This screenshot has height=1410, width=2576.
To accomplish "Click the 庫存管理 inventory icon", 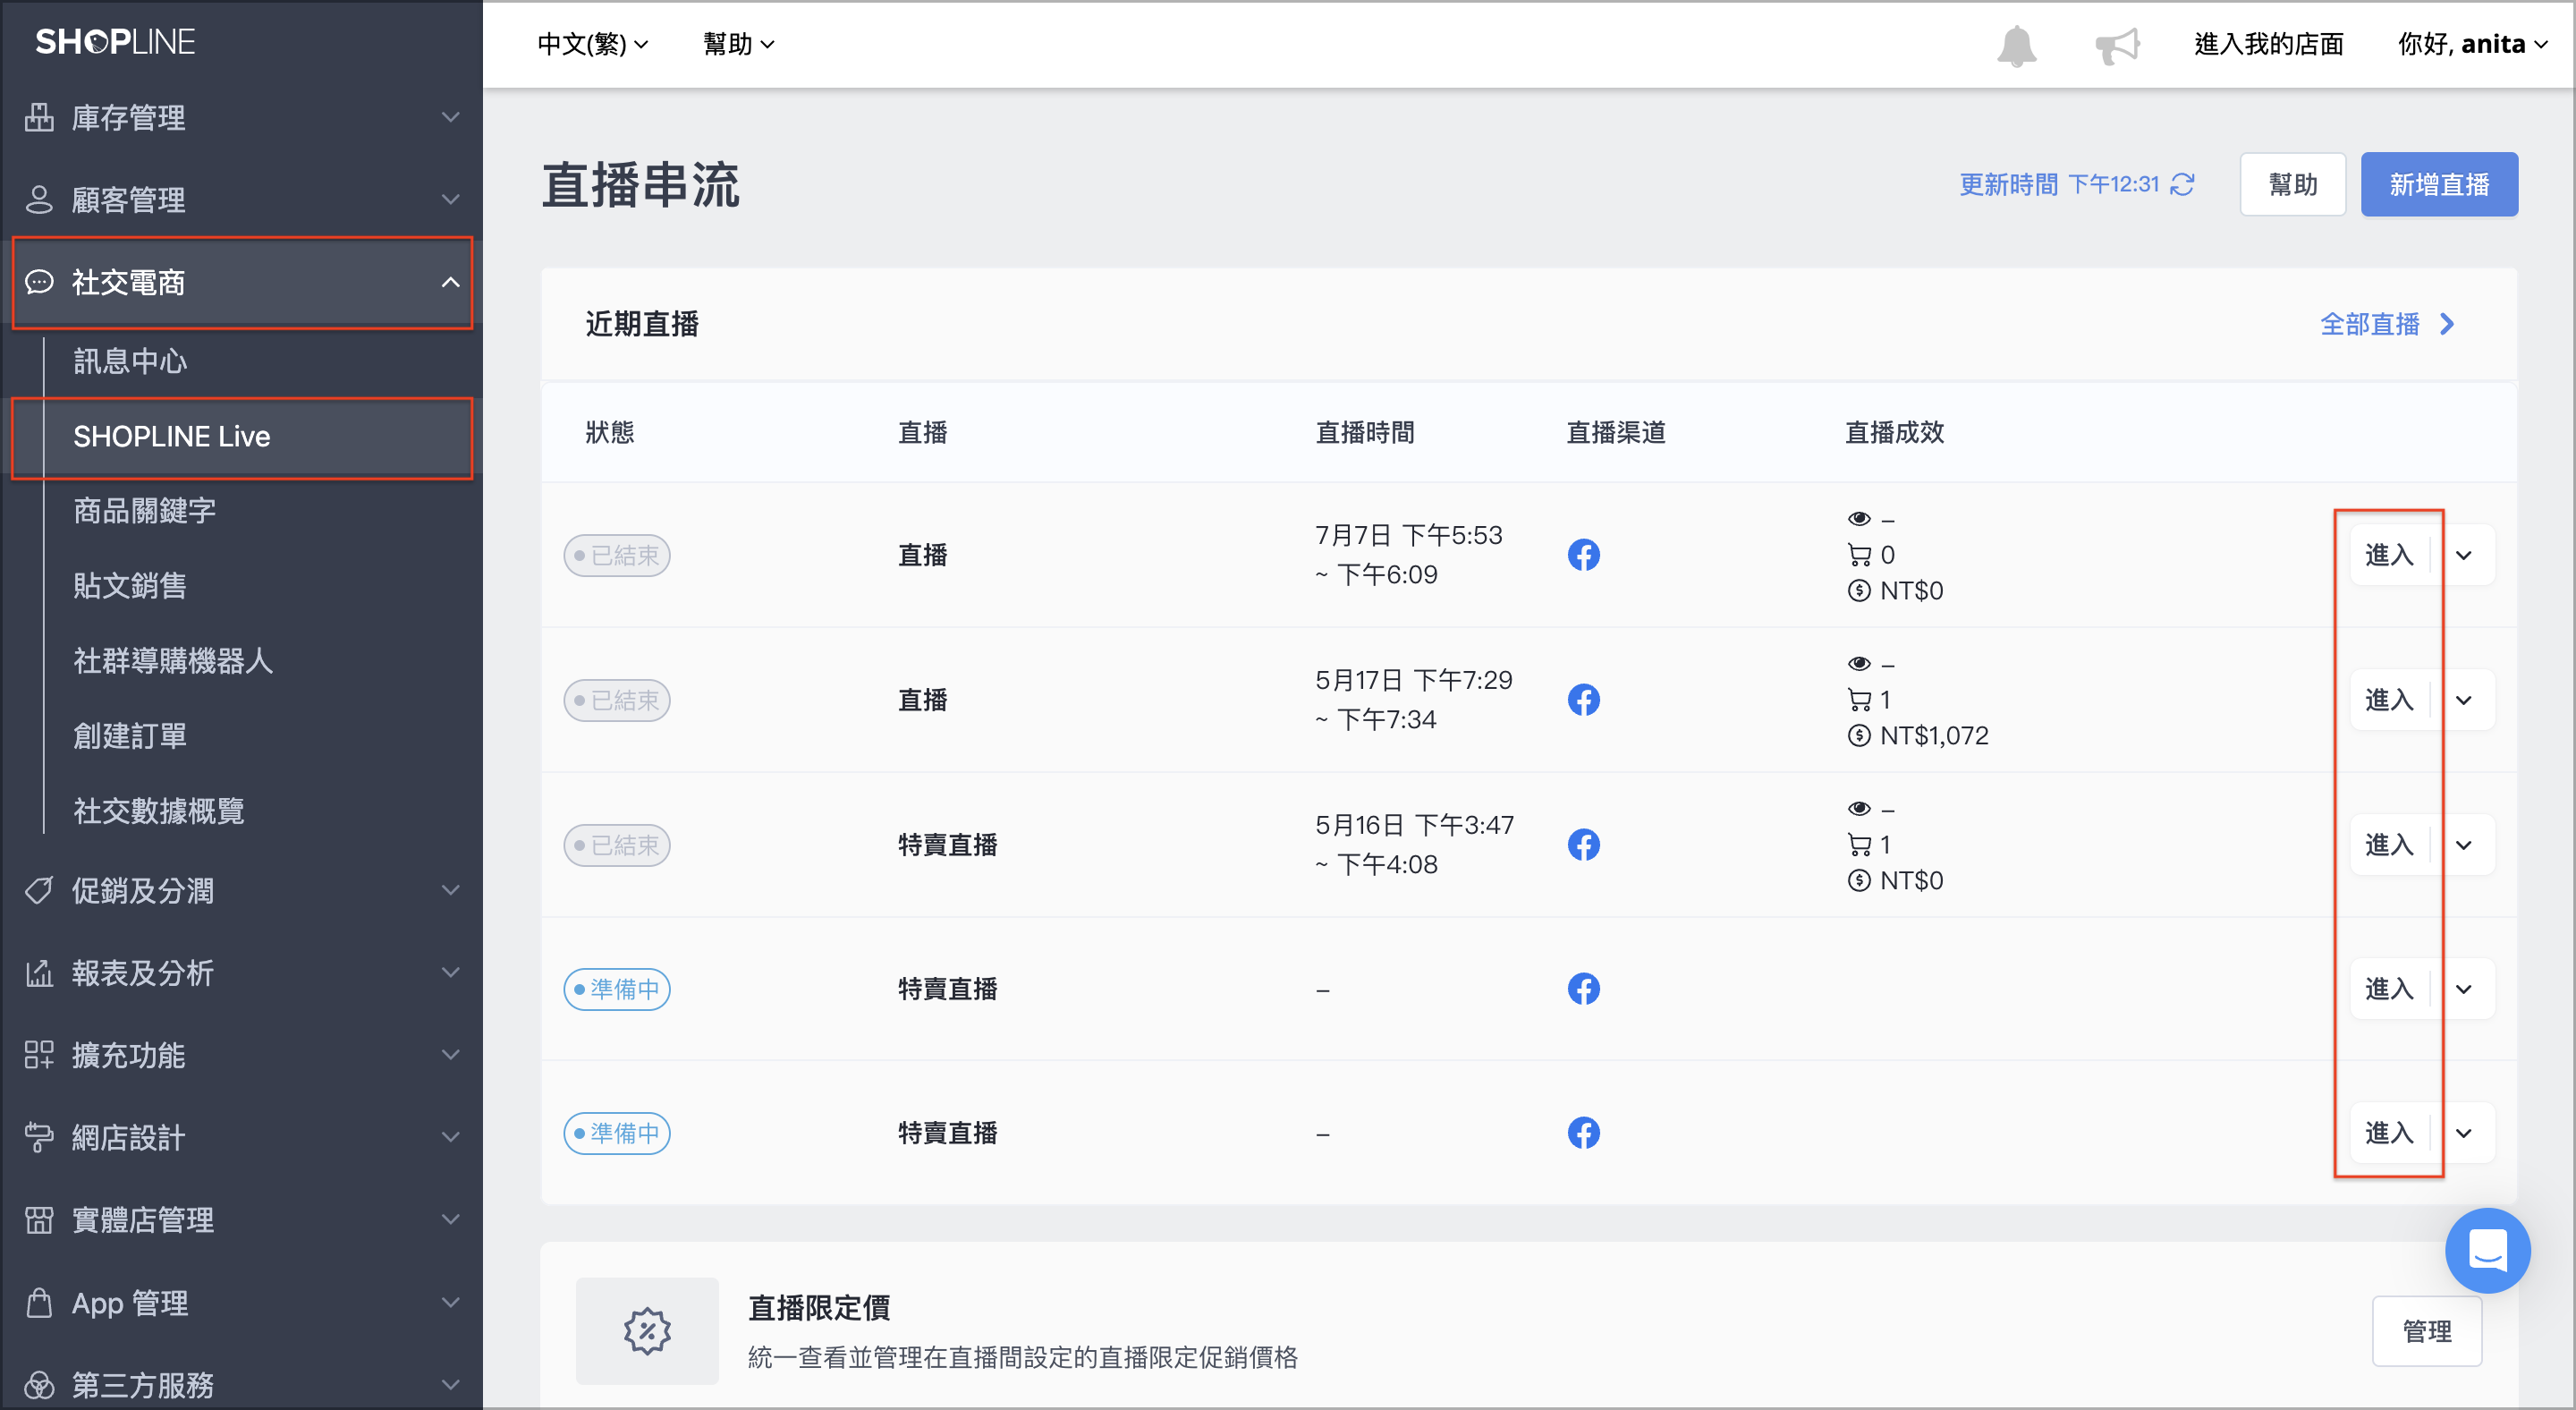I will [x=39, y=117].
